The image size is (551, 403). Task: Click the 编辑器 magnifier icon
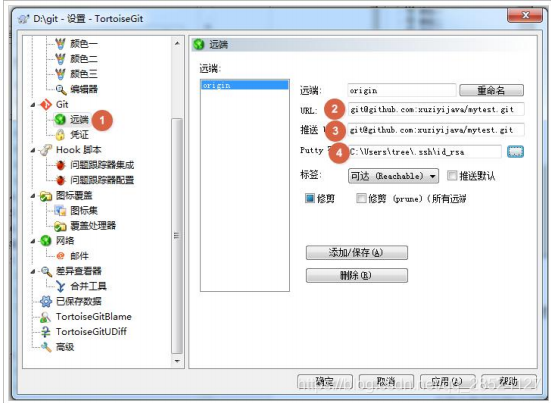61,90
